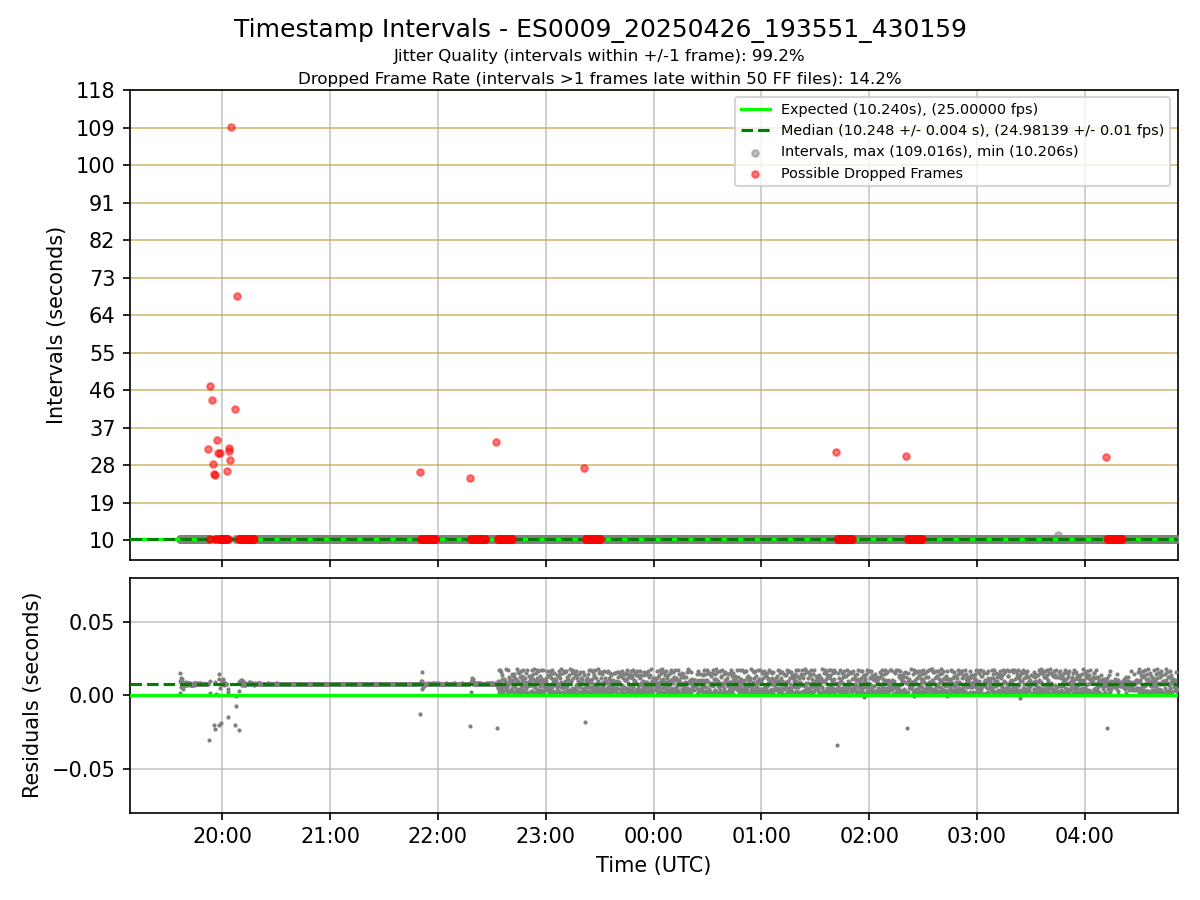
Task: Click the red point at 33 seconds near 22:30
Action: tap(496, 442)
